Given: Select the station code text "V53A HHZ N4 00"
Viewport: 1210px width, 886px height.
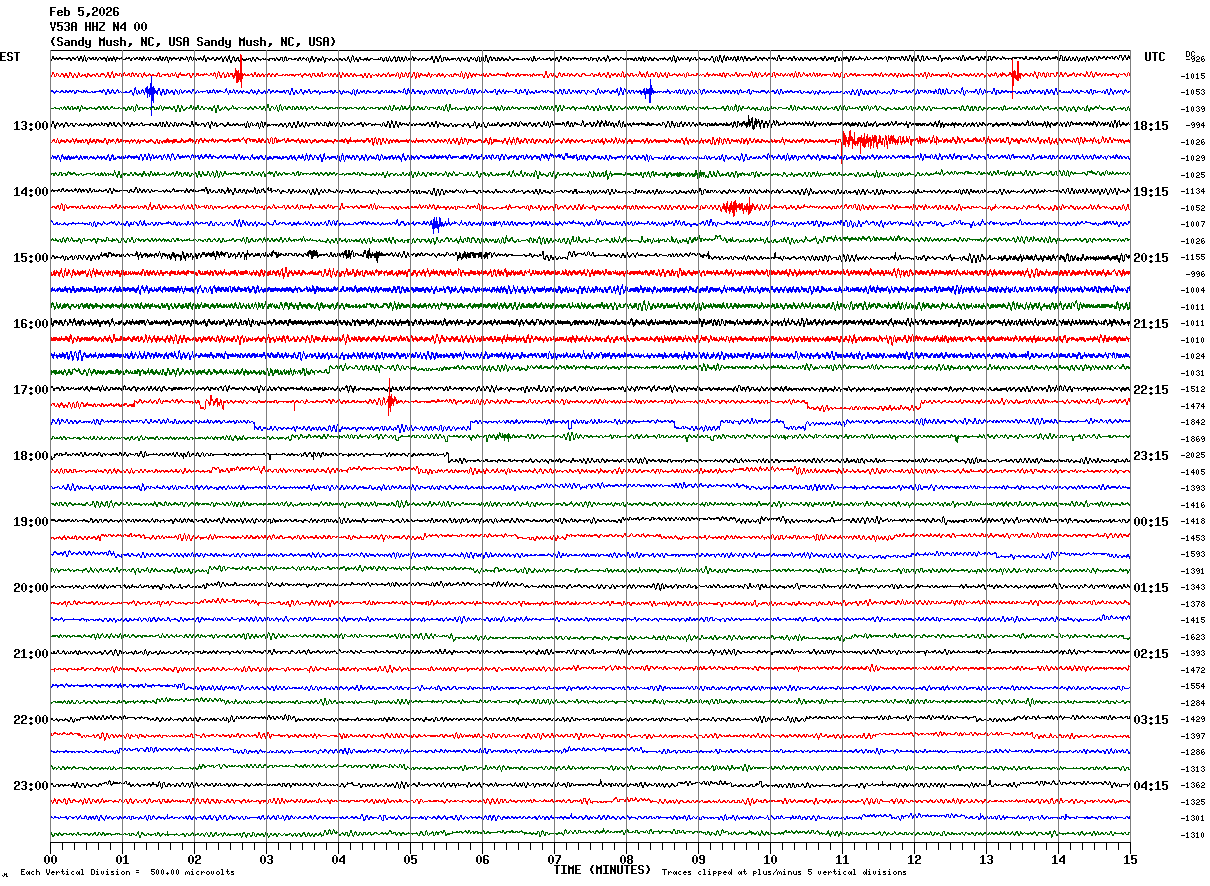Looking at the screenshot, I should (98, 27).
